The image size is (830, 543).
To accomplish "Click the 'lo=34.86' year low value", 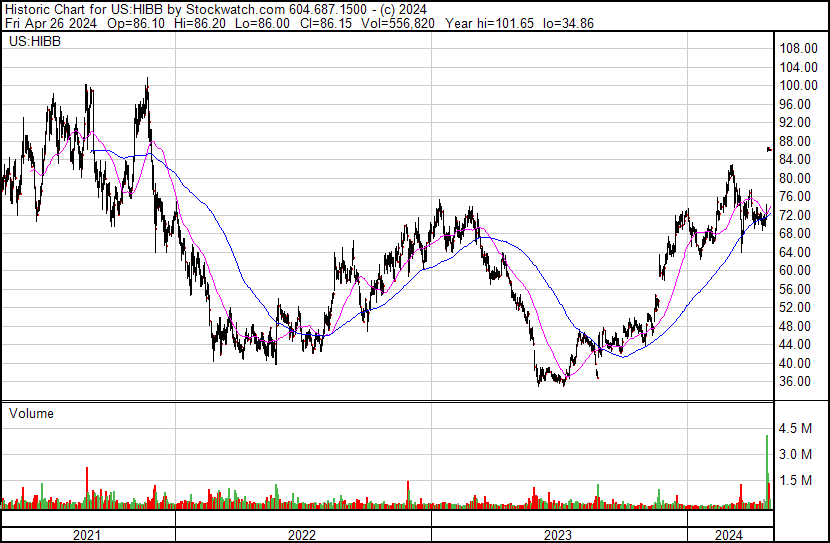I will point(568,23).
